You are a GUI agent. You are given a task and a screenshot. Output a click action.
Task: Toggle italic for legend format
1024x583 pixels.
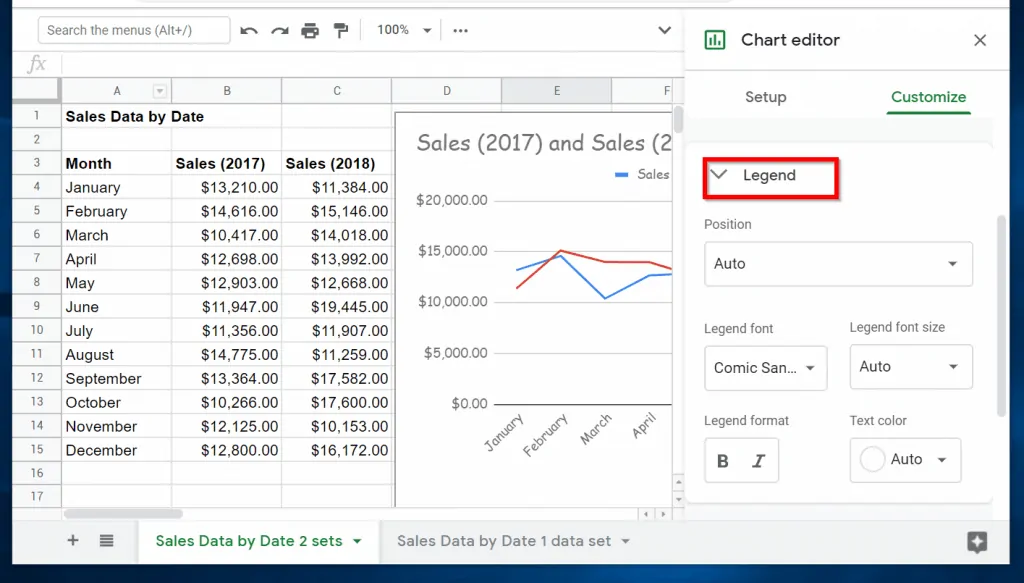[x=758, y=461]
